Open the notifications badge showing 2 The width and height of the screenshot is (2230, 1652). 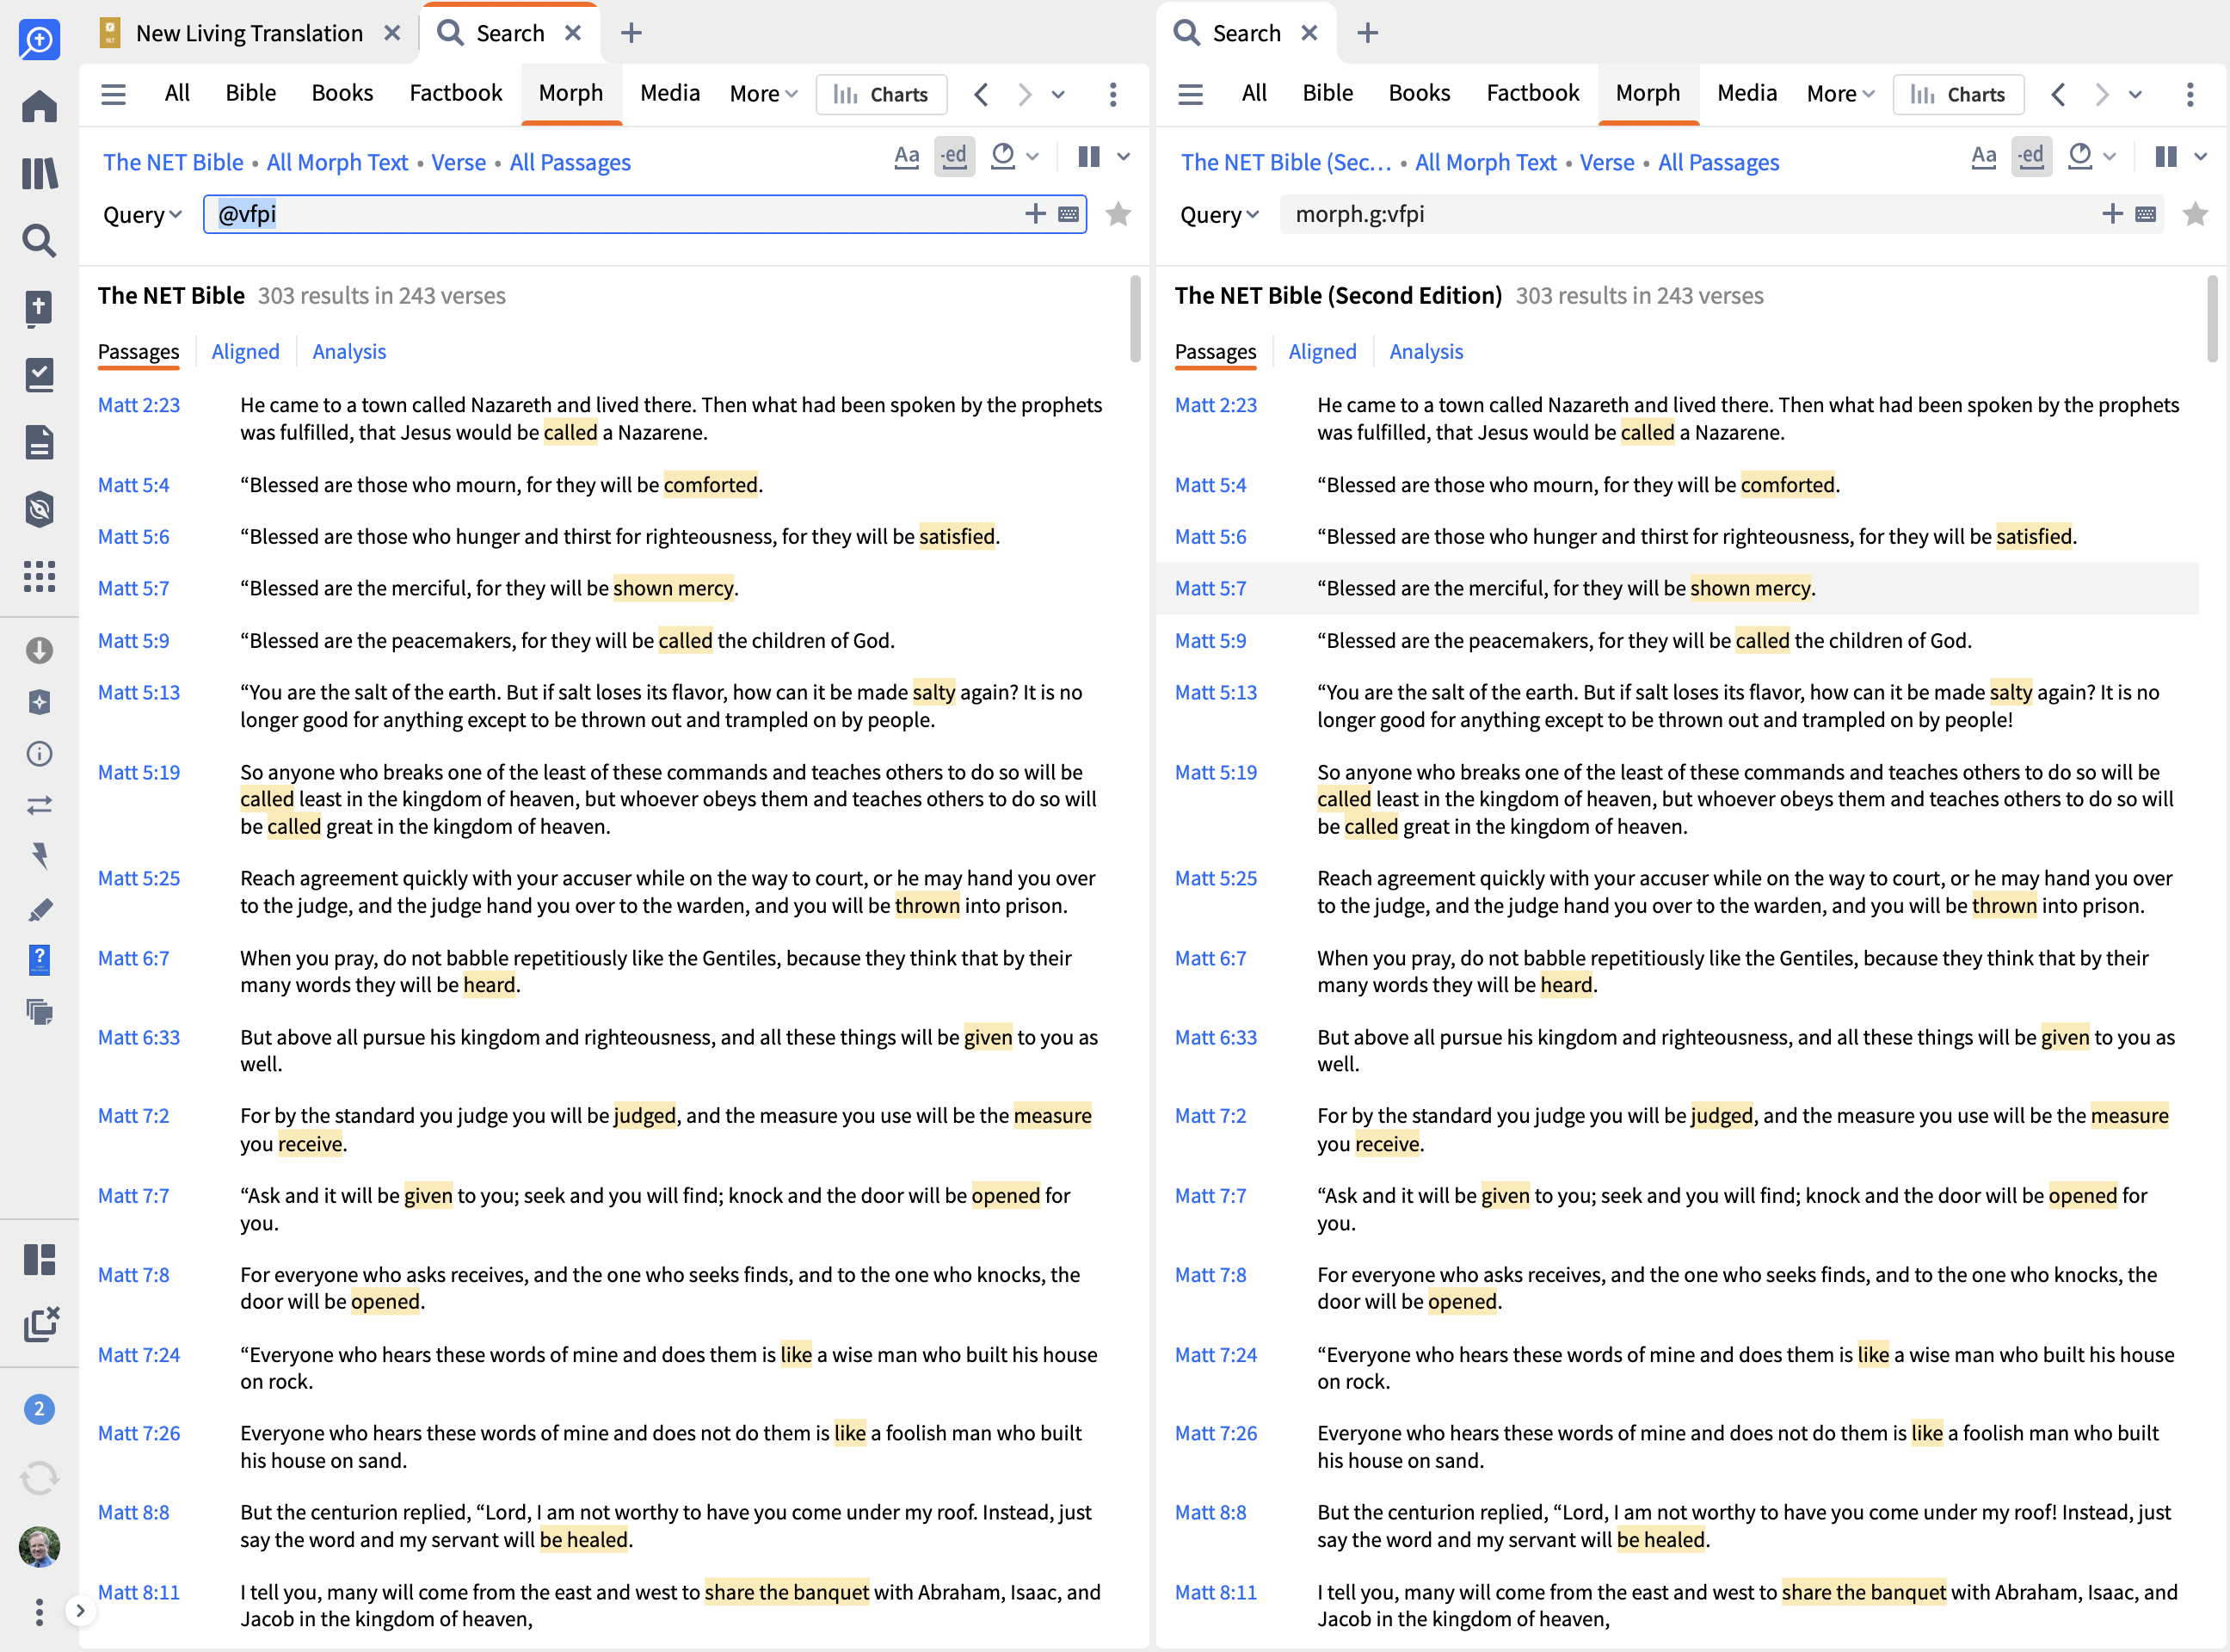pyautogui.click(x=39, y=1409)
